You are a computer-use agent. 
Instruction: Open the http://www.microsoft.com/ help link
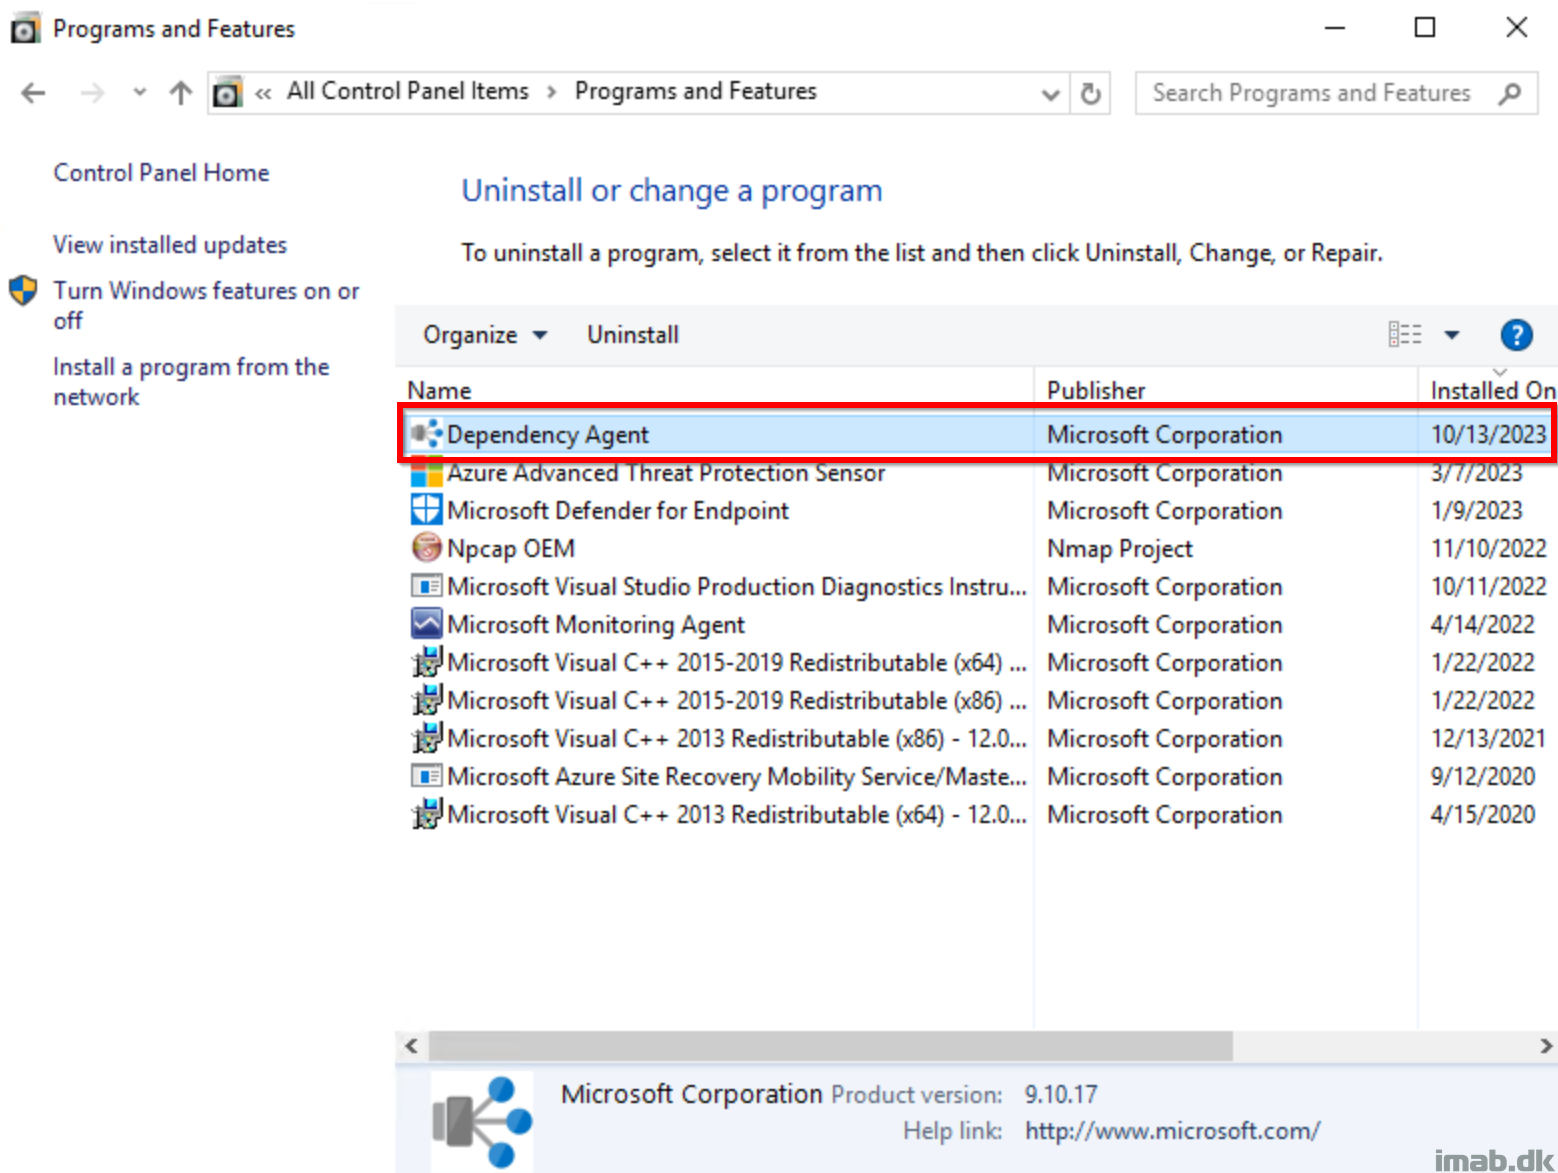[1172, 1131]
